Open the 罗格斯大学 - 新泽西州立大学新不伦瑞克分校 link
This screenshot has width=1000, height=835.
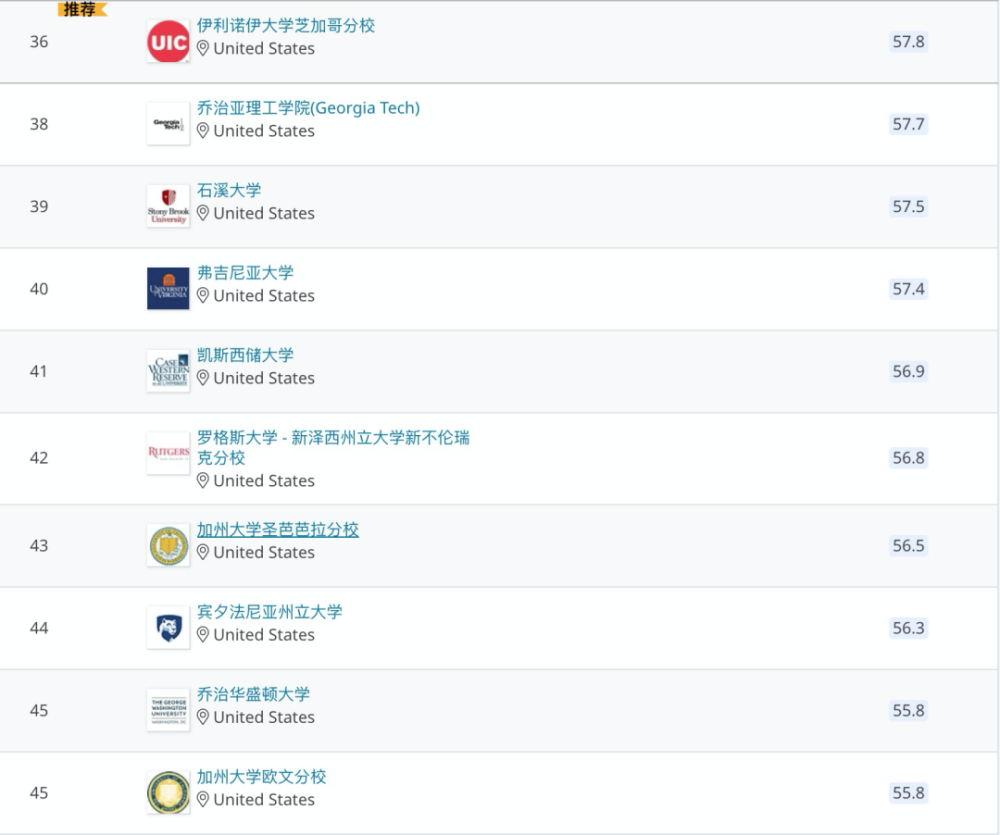tap(333, 447)
